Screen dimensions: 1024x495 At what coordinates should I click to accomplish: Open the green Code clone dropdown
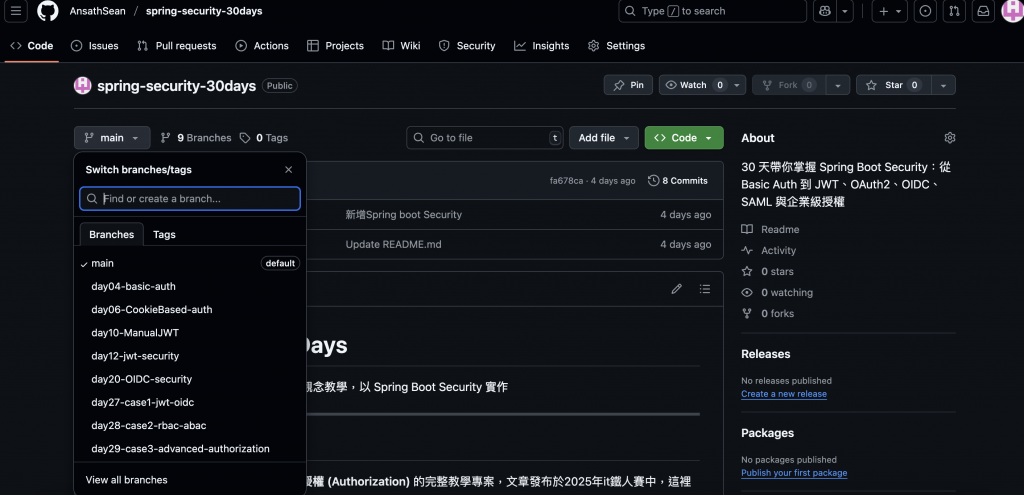684,138
